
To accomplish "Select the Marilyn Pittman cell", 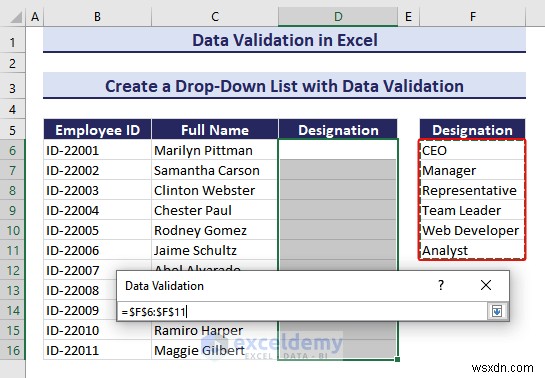I will coord(215,150).
